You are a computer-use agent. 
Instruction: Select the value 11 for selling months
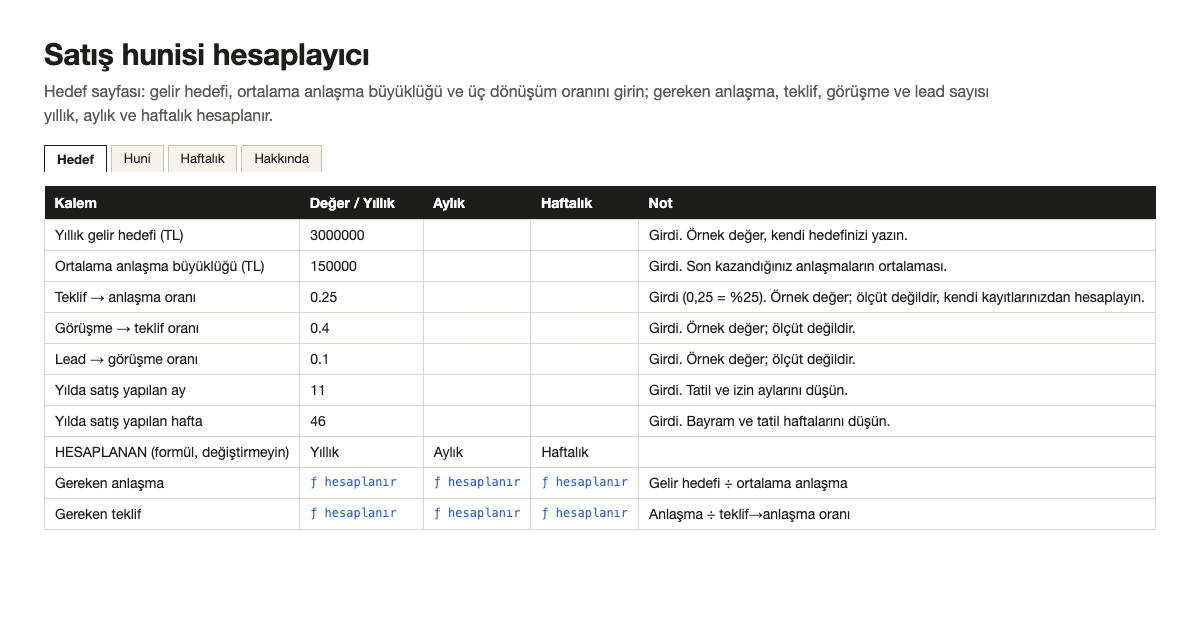(361, 390)
